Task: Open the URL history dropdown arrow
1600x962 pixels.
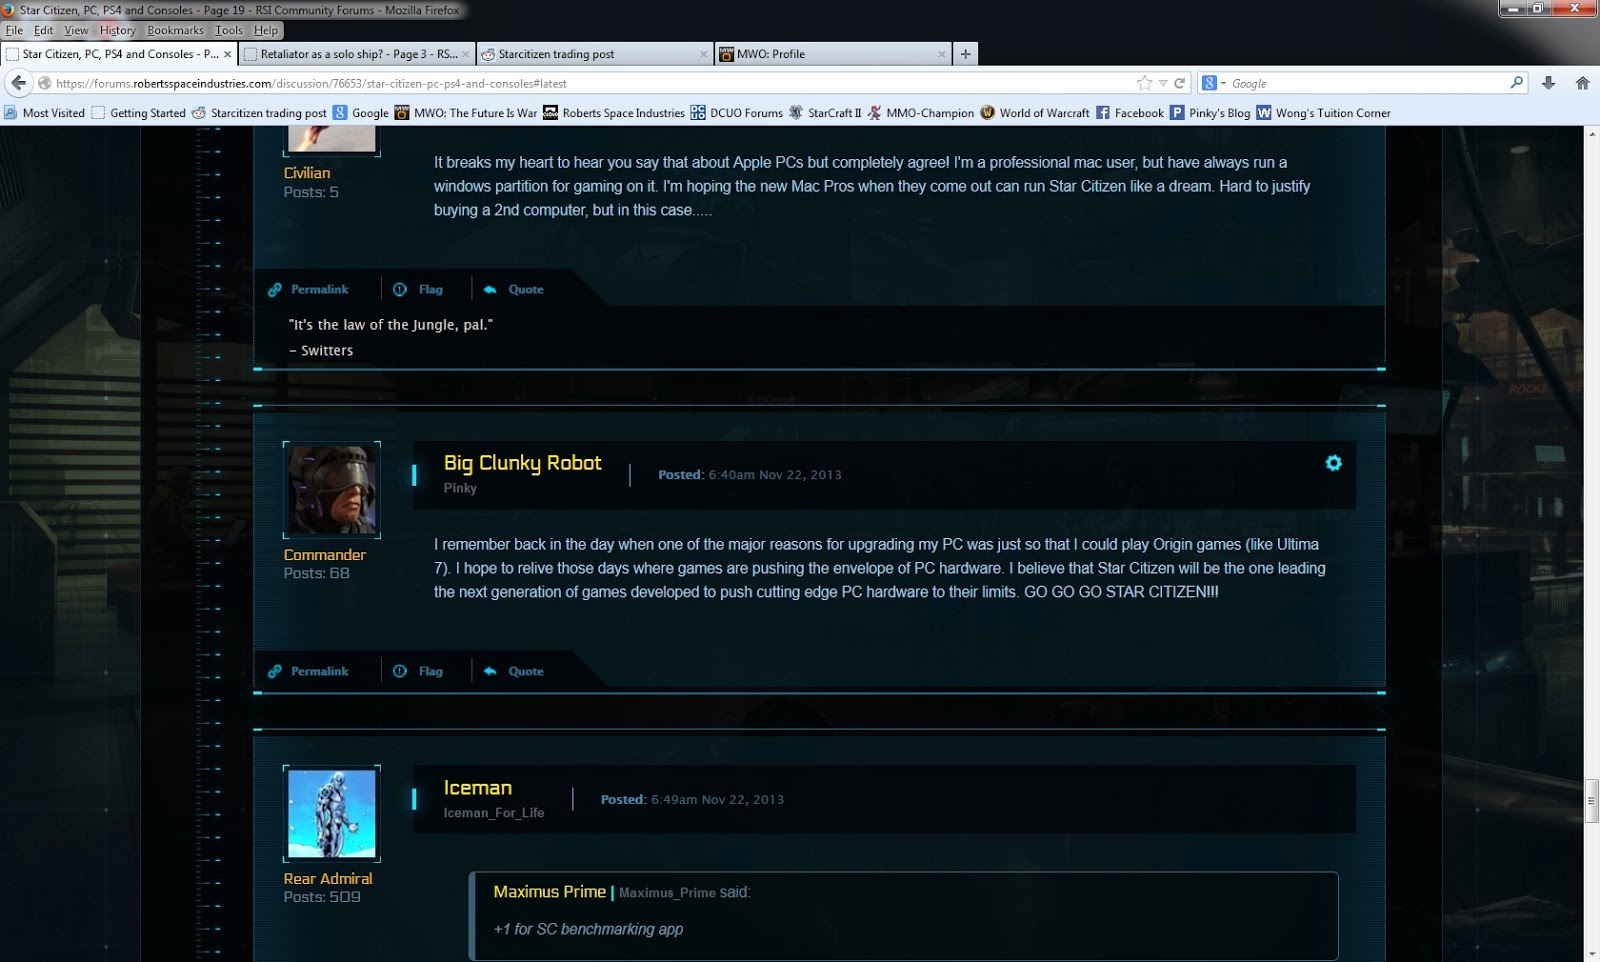Action: click(1163, 83)
